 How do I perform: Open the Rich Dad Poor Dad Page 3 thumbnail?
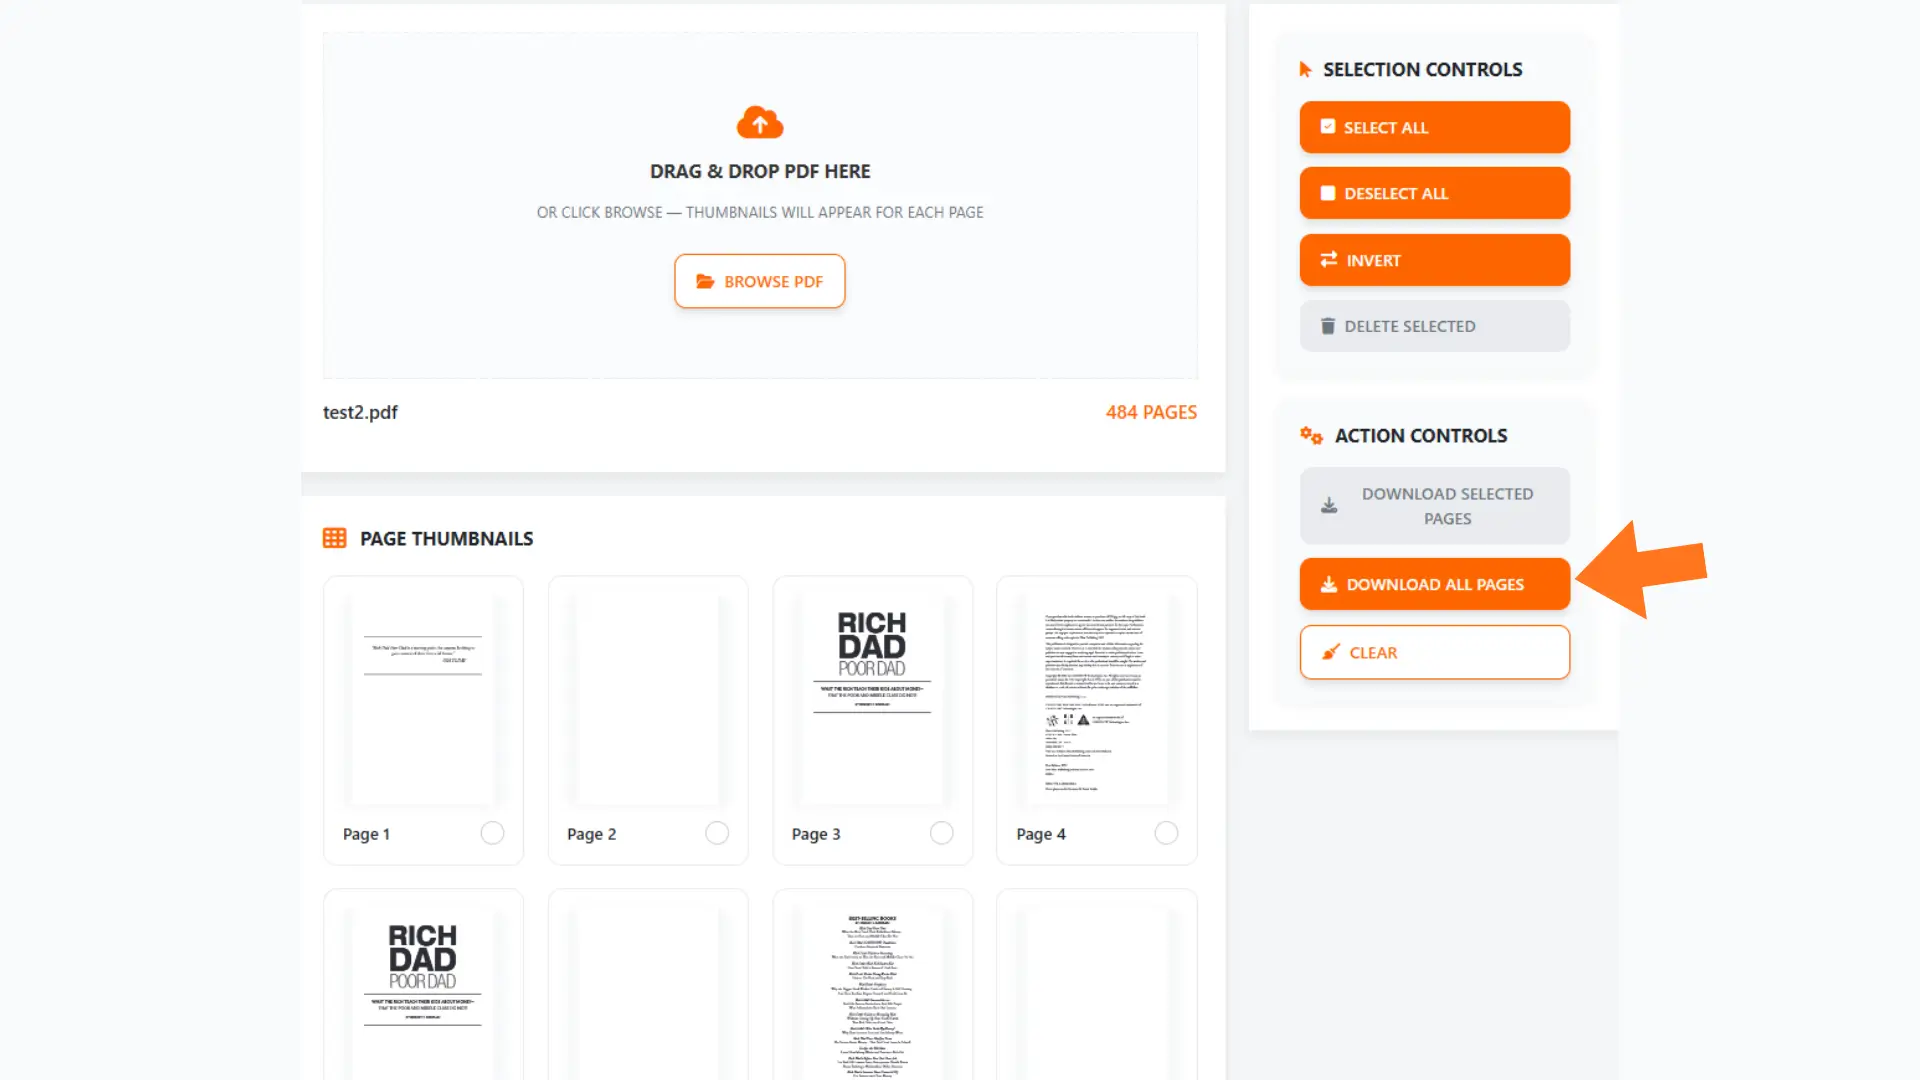point(872,700)
